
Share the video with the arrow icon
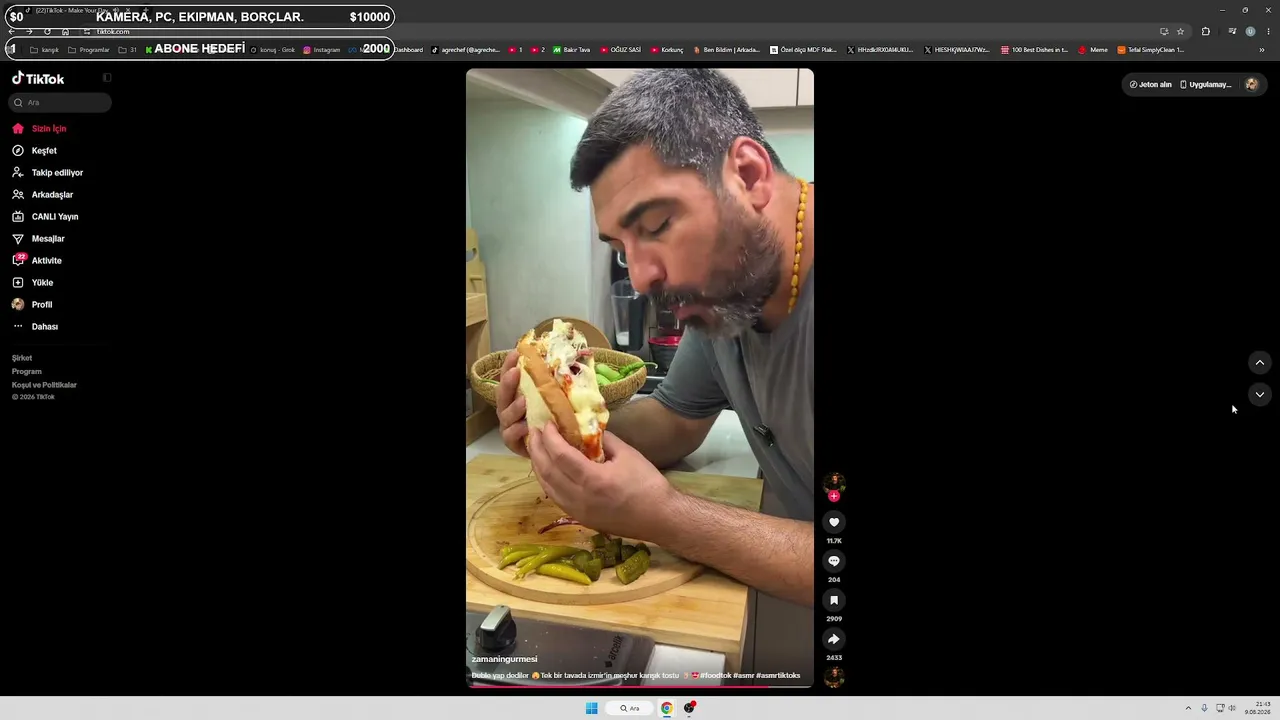pos(834,639)
